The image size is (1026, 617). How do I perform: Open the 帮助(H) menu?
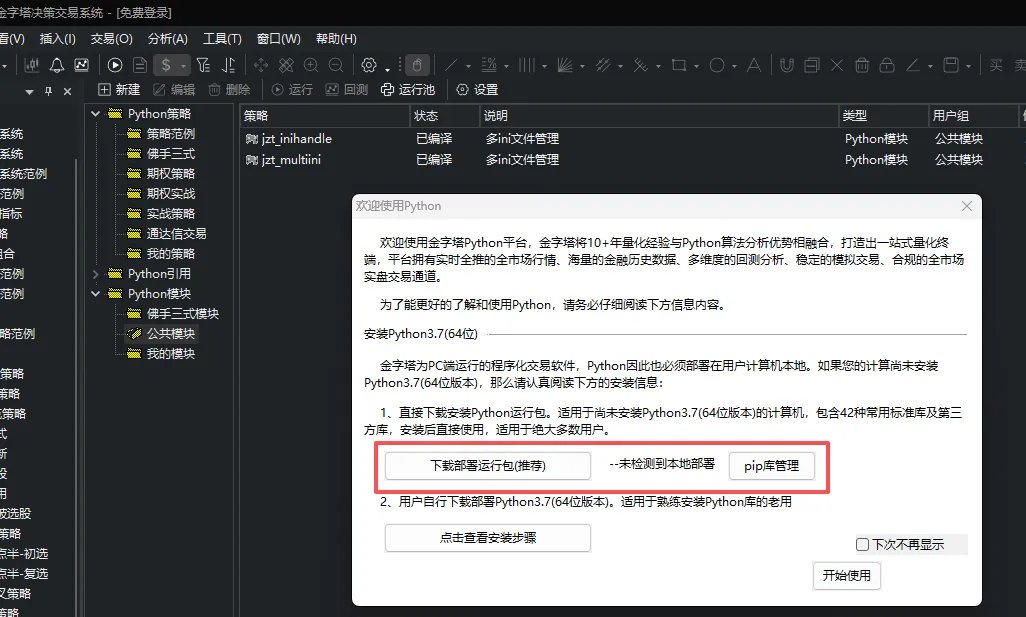coord(336,39)
